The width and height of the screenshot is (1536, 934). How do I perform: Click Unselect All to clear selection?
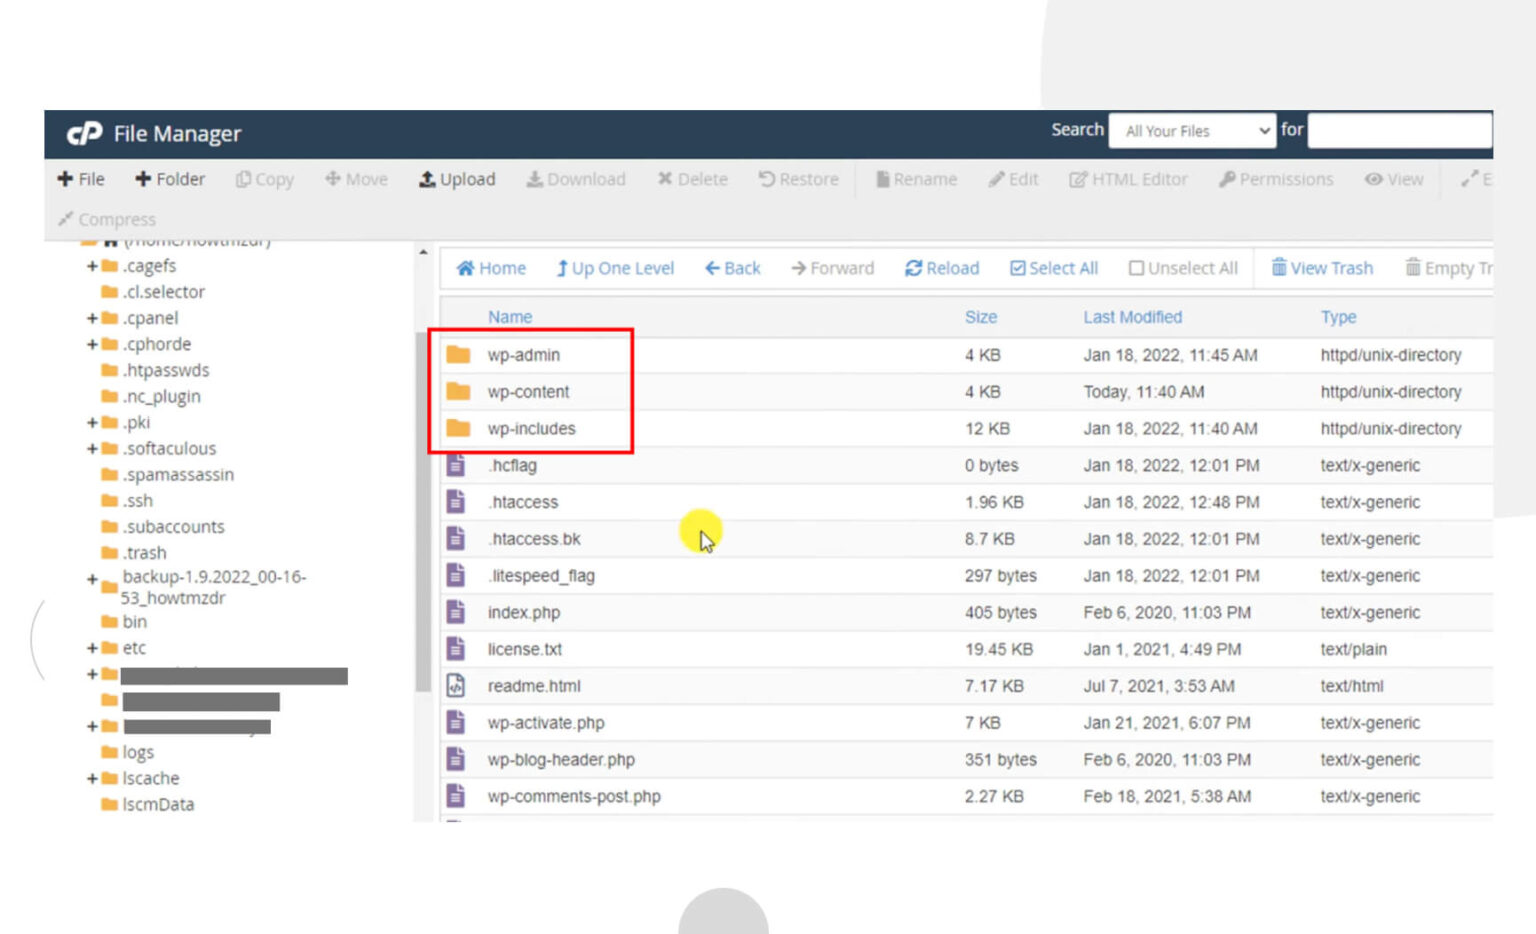(1183, 268)
